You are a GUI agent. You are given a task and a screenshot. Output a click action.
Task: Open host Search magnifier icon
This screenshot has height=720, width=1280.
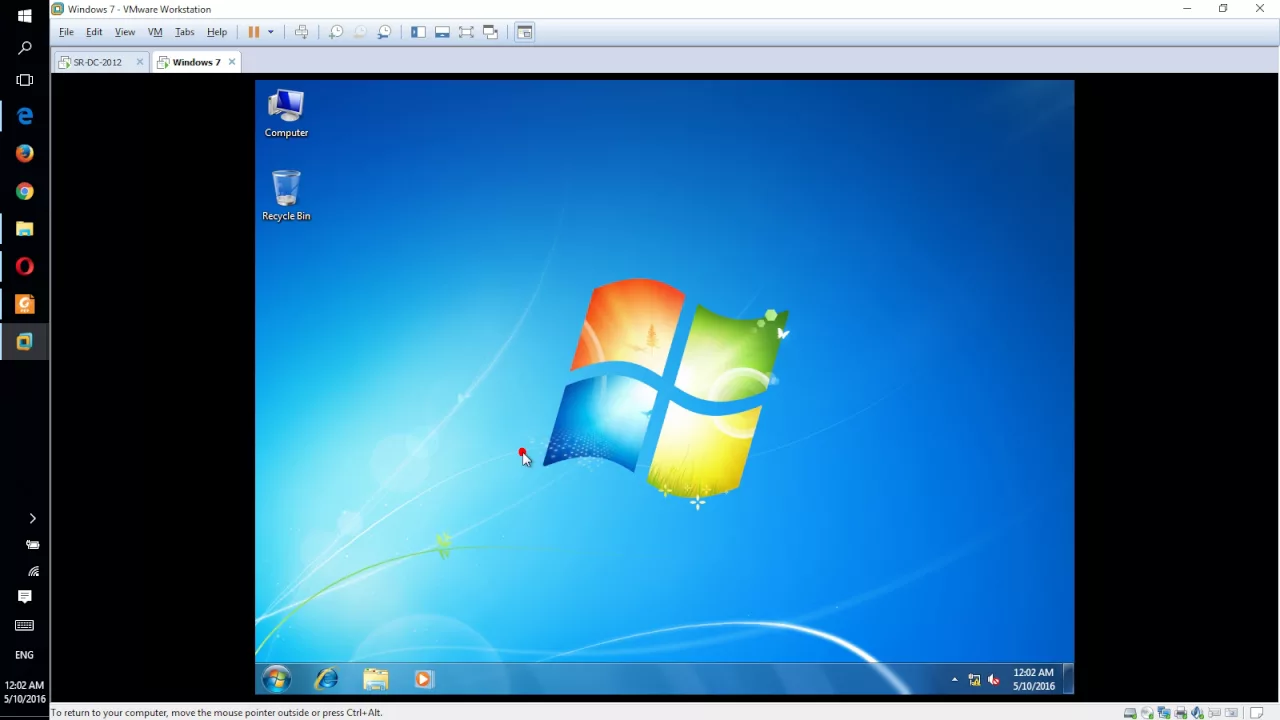[25, 48]
